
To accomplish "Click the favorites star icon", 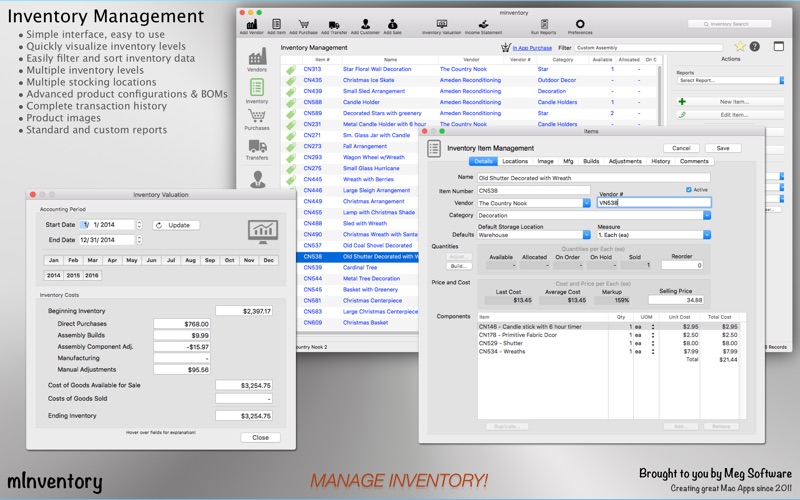I will (740, 46).
